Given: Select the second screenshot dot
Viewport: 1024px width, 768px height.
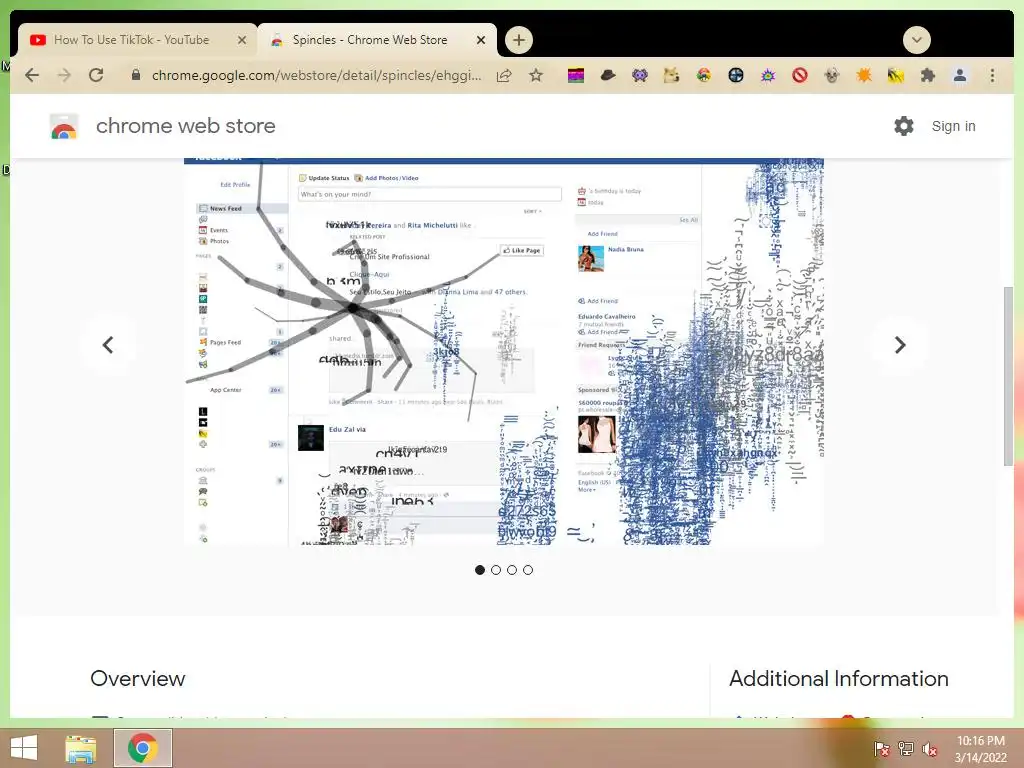Looking at the screenshot, I should pyautogui.click(x=496, y=570).
